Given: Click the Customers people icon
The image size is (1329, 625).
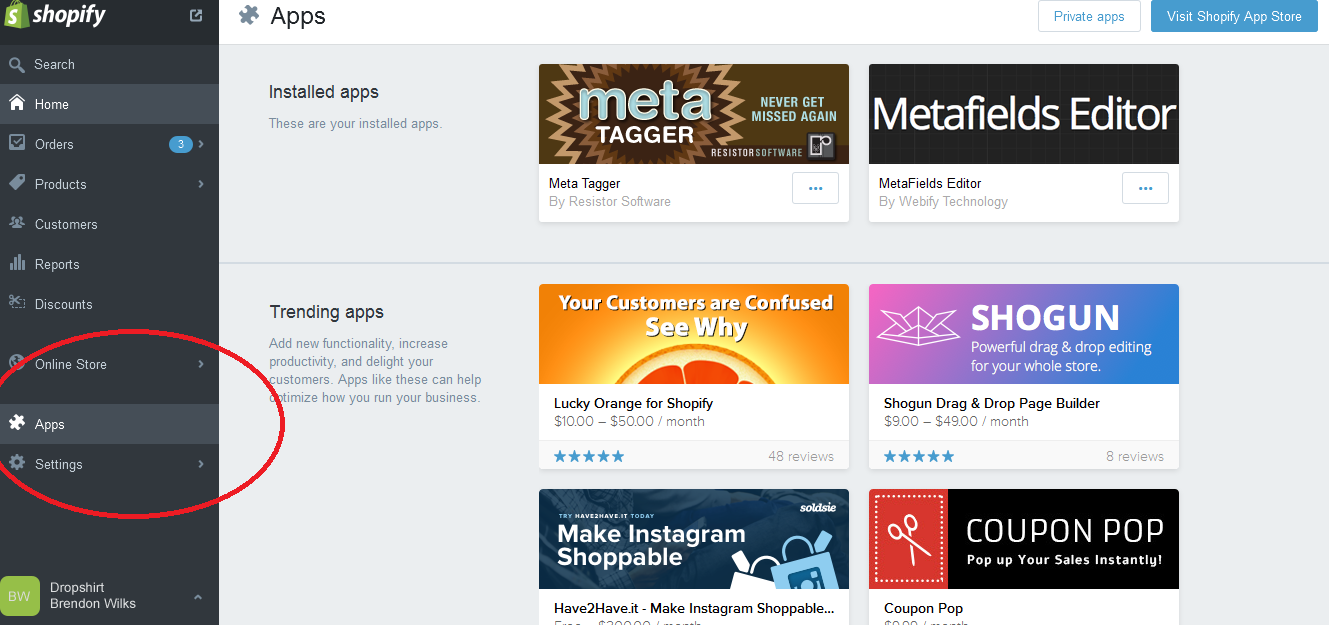Looking at the screenshot, I should coord(17,223).
